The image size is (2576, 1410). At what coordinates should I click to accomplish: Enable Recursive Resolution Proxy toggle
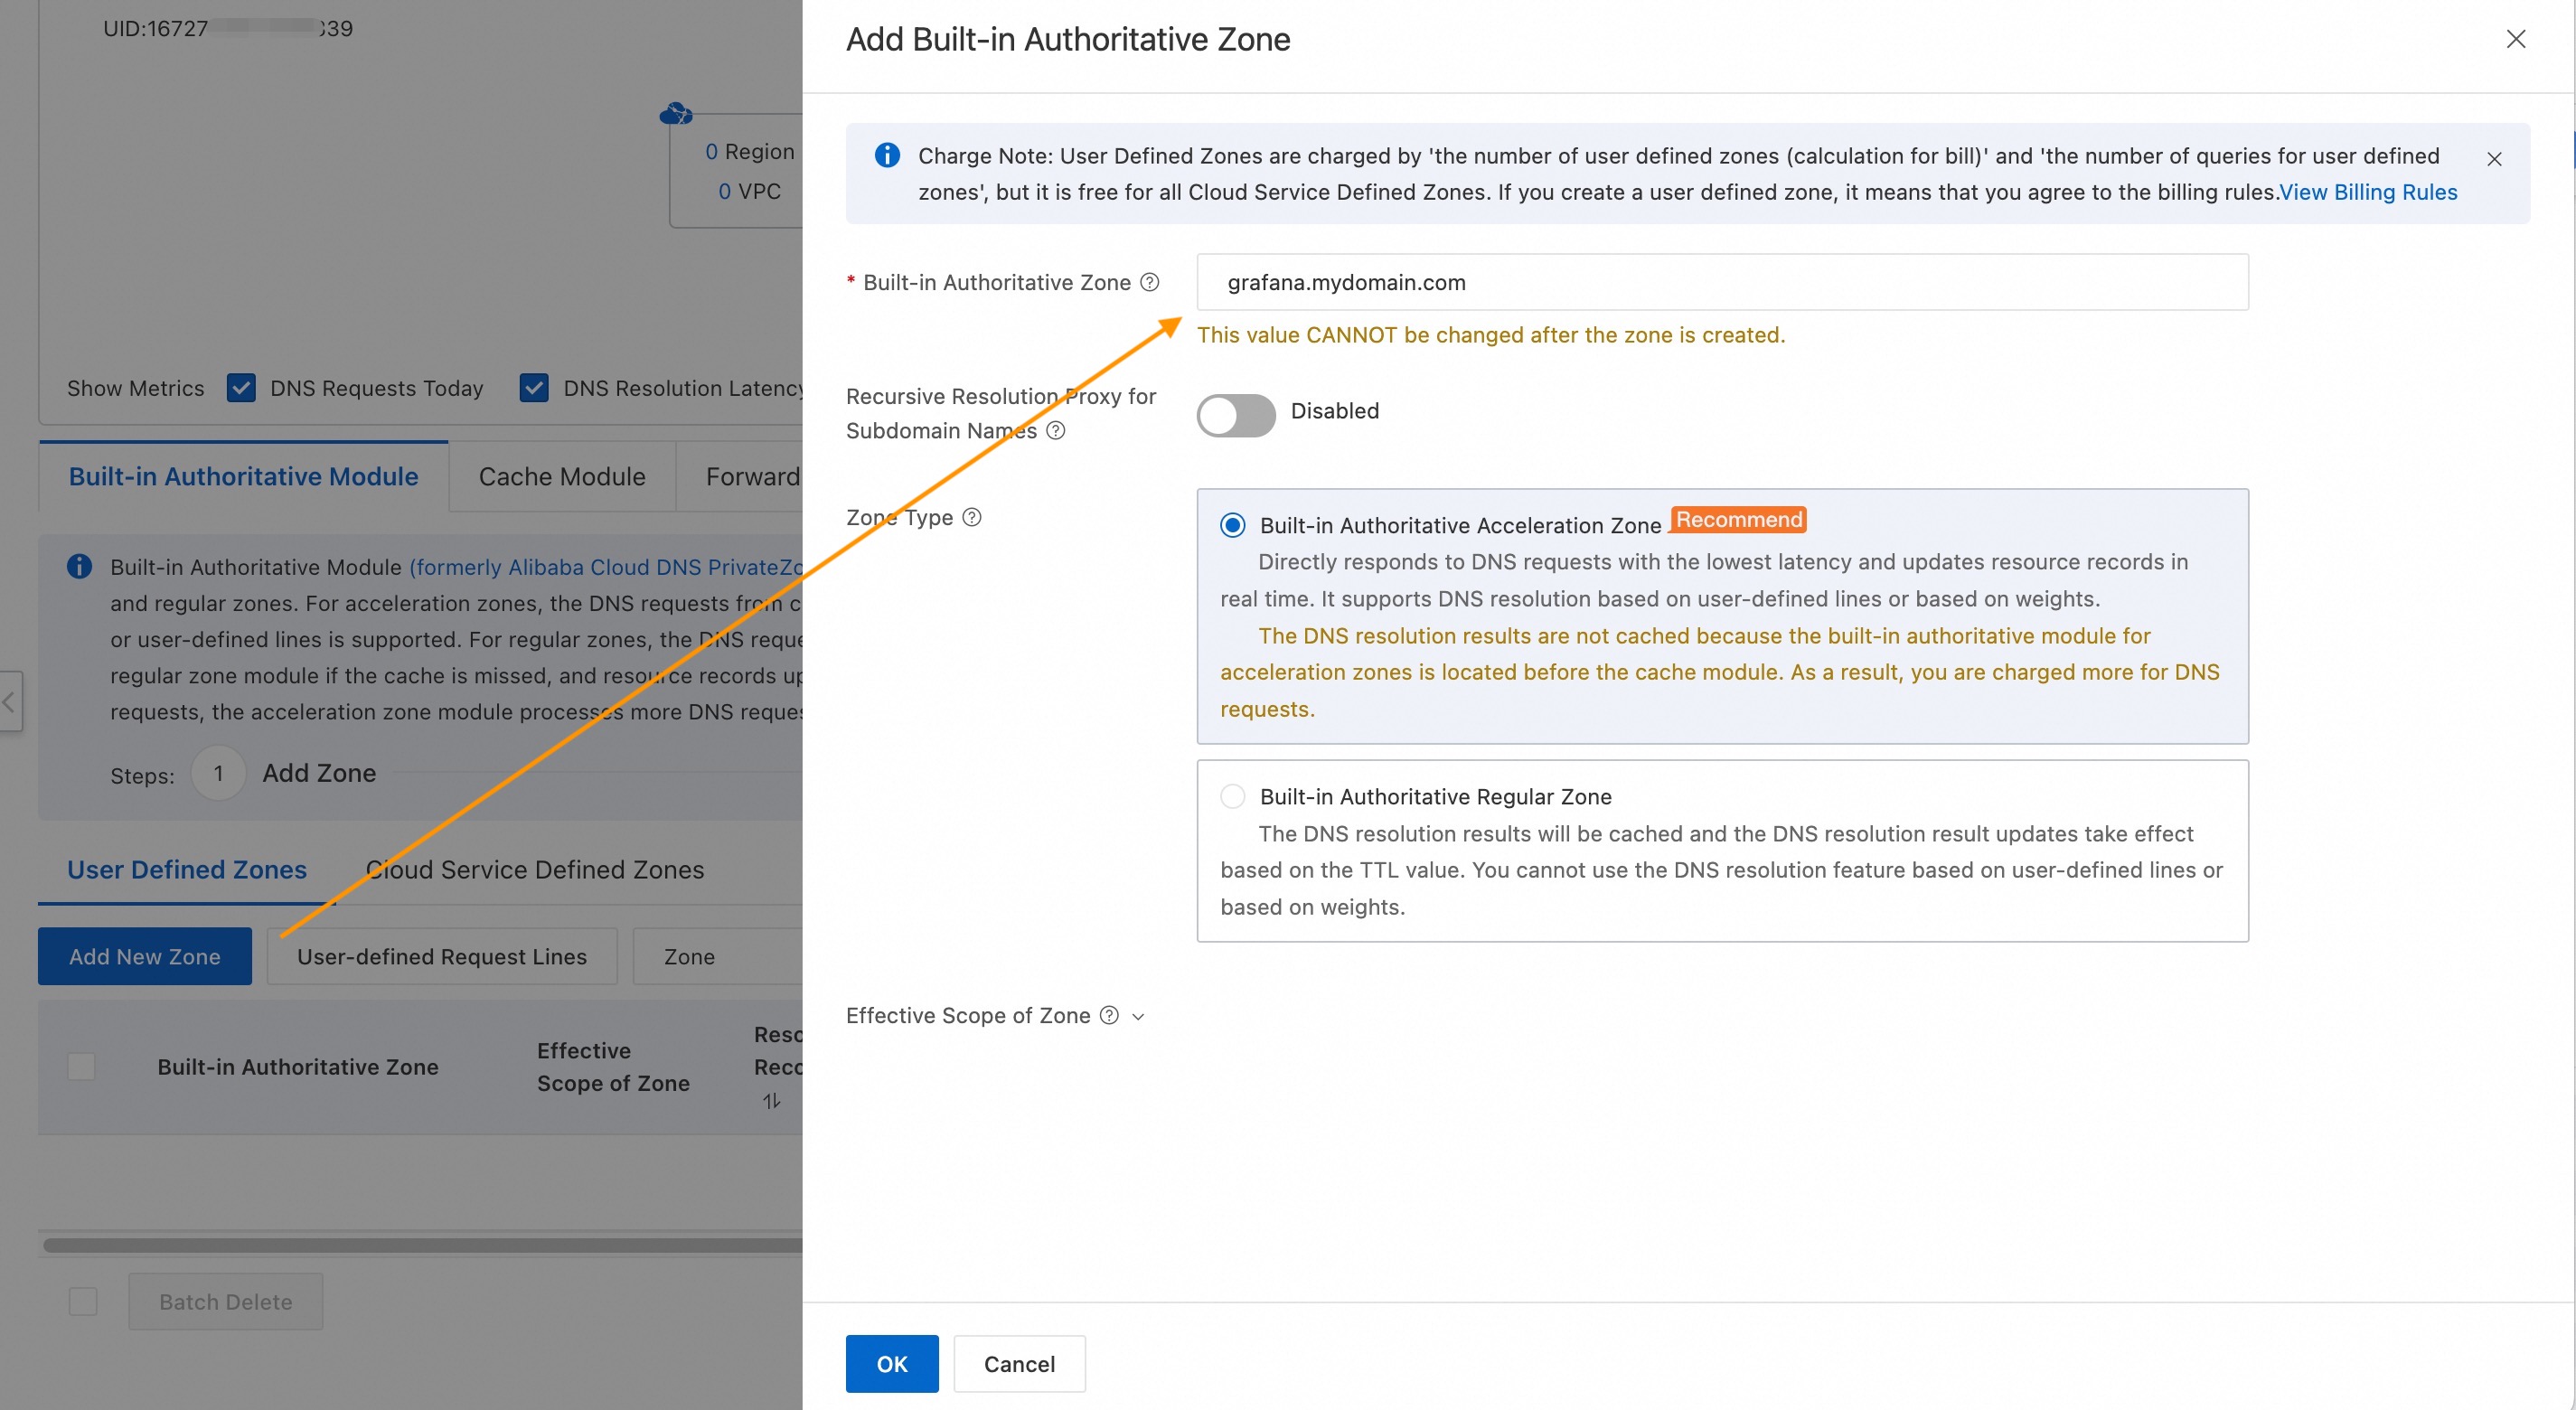pyautogui.click(x=1235, y=414)
